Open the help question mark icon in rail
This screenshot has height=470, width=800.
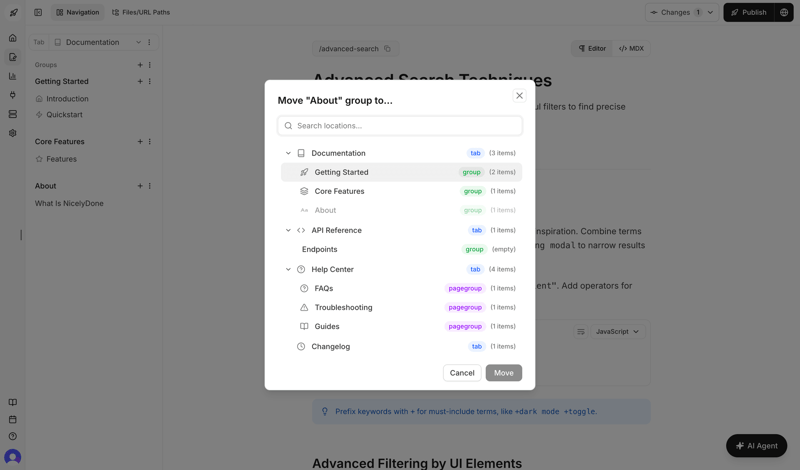pyautogui.click(x=13, y=436)
